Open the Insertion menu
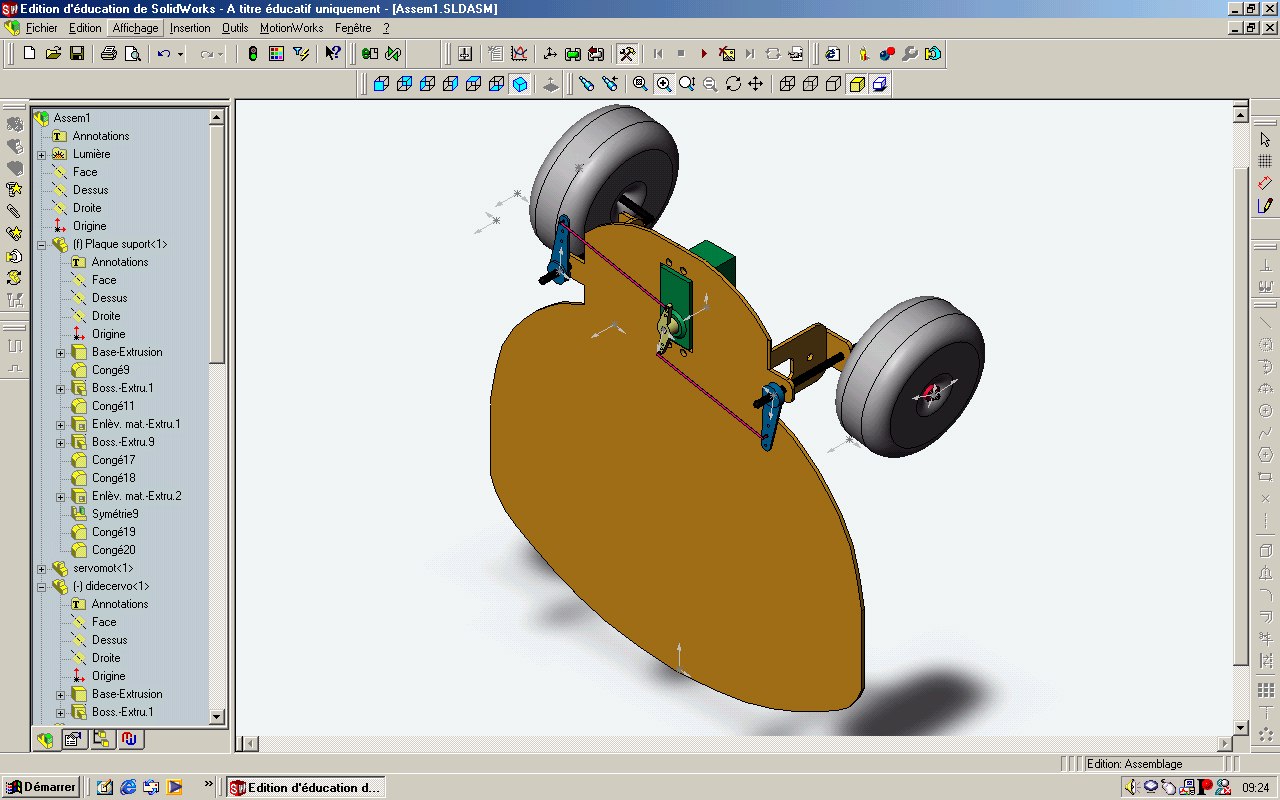 click(190, 28)
